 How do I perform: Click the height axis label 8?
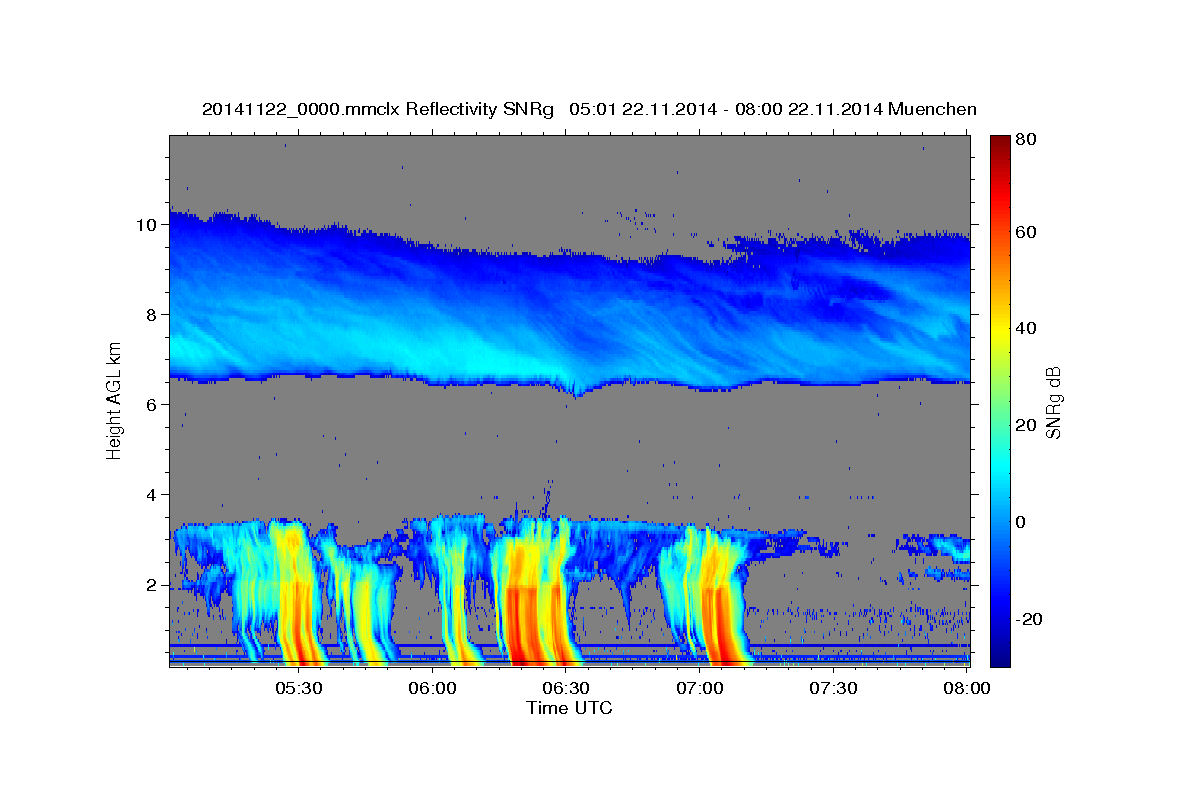point(153,315)
